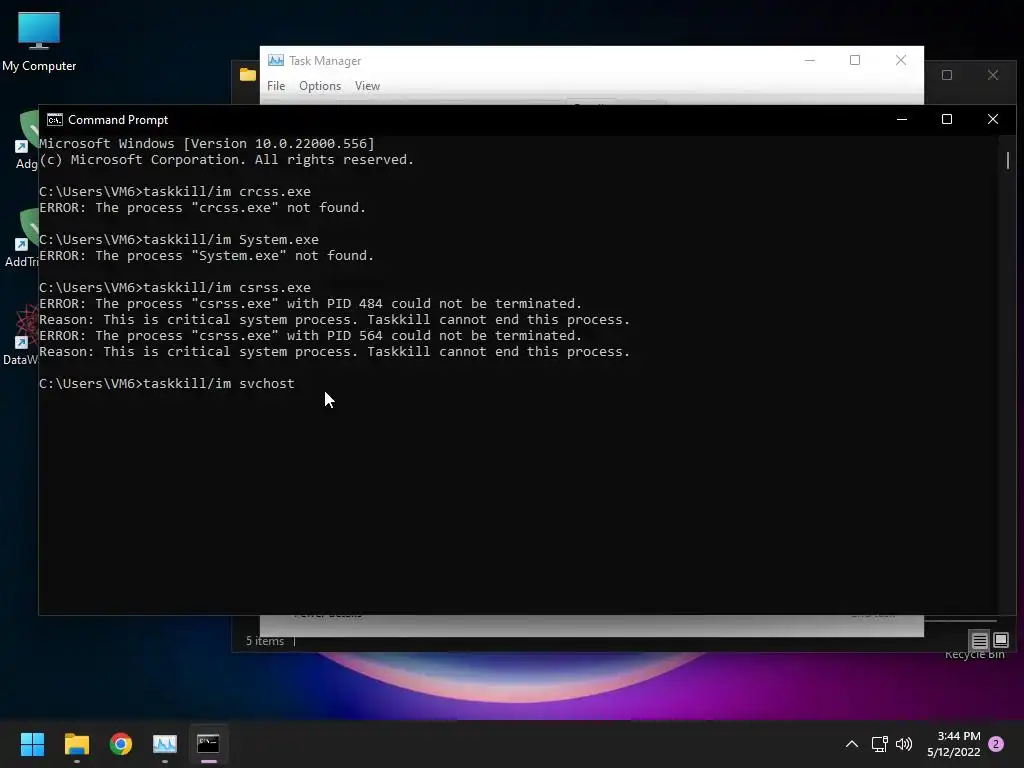The image size is (1024, 768).
Task: Open the network status tray icon
Action: 880,744
